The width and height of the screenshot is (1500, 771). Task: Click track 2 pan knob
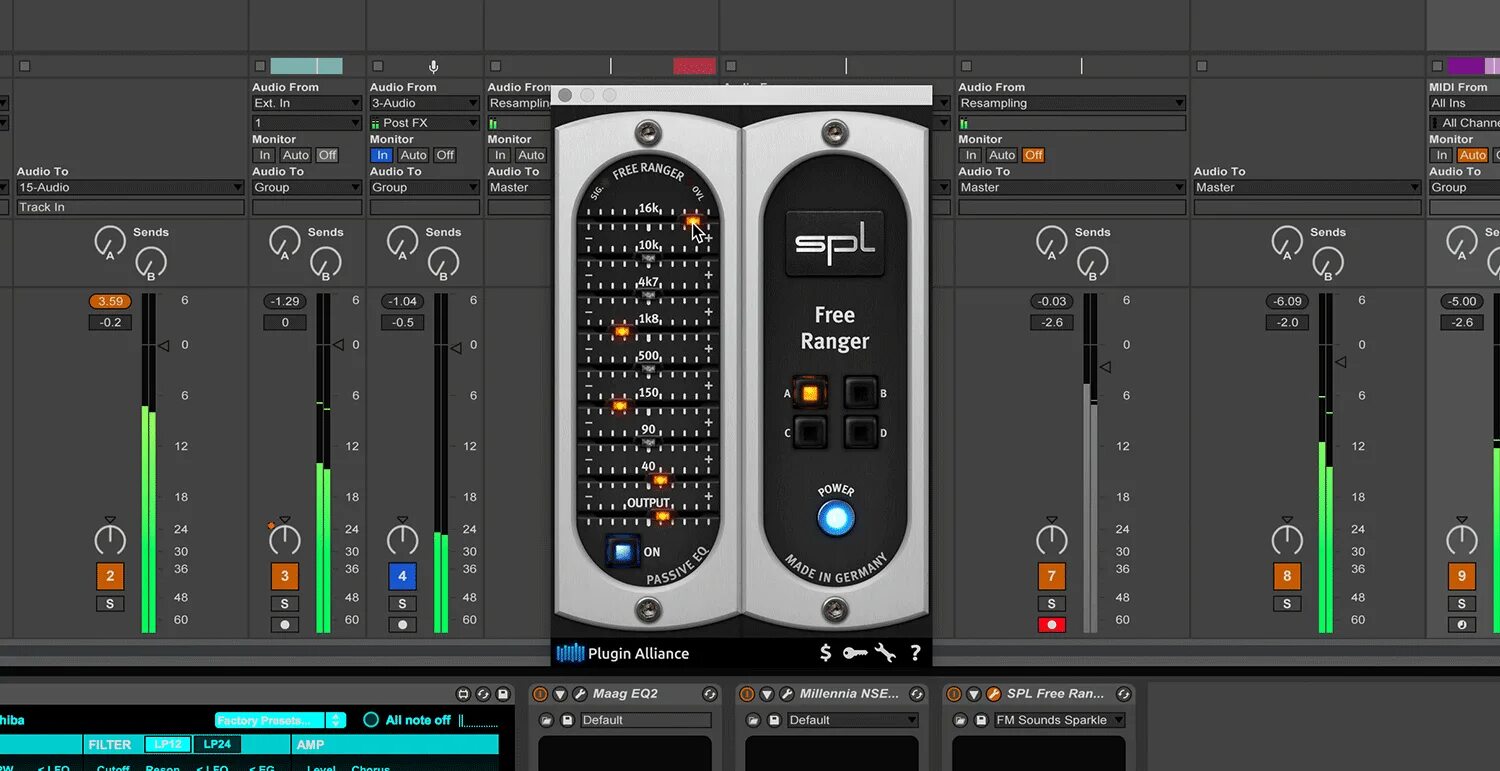coord(110,540)
